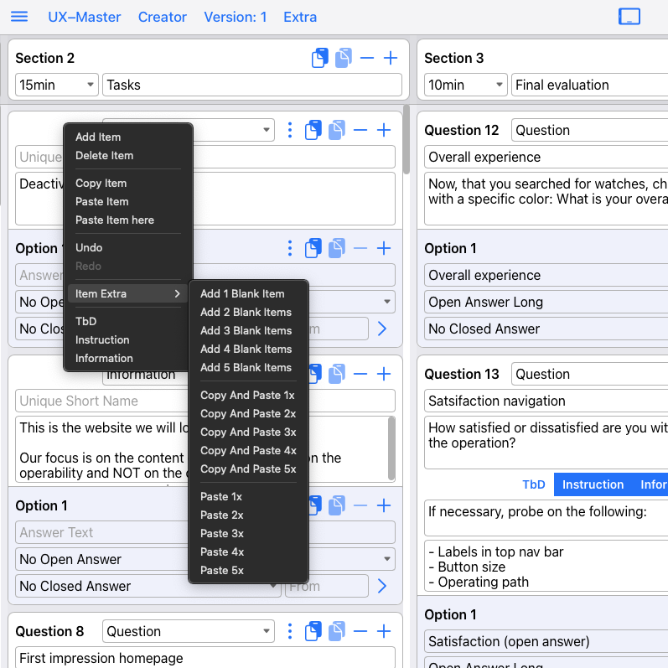Open three-dot menu for Question 8
The image size is (668, 668).
point(290,631)
